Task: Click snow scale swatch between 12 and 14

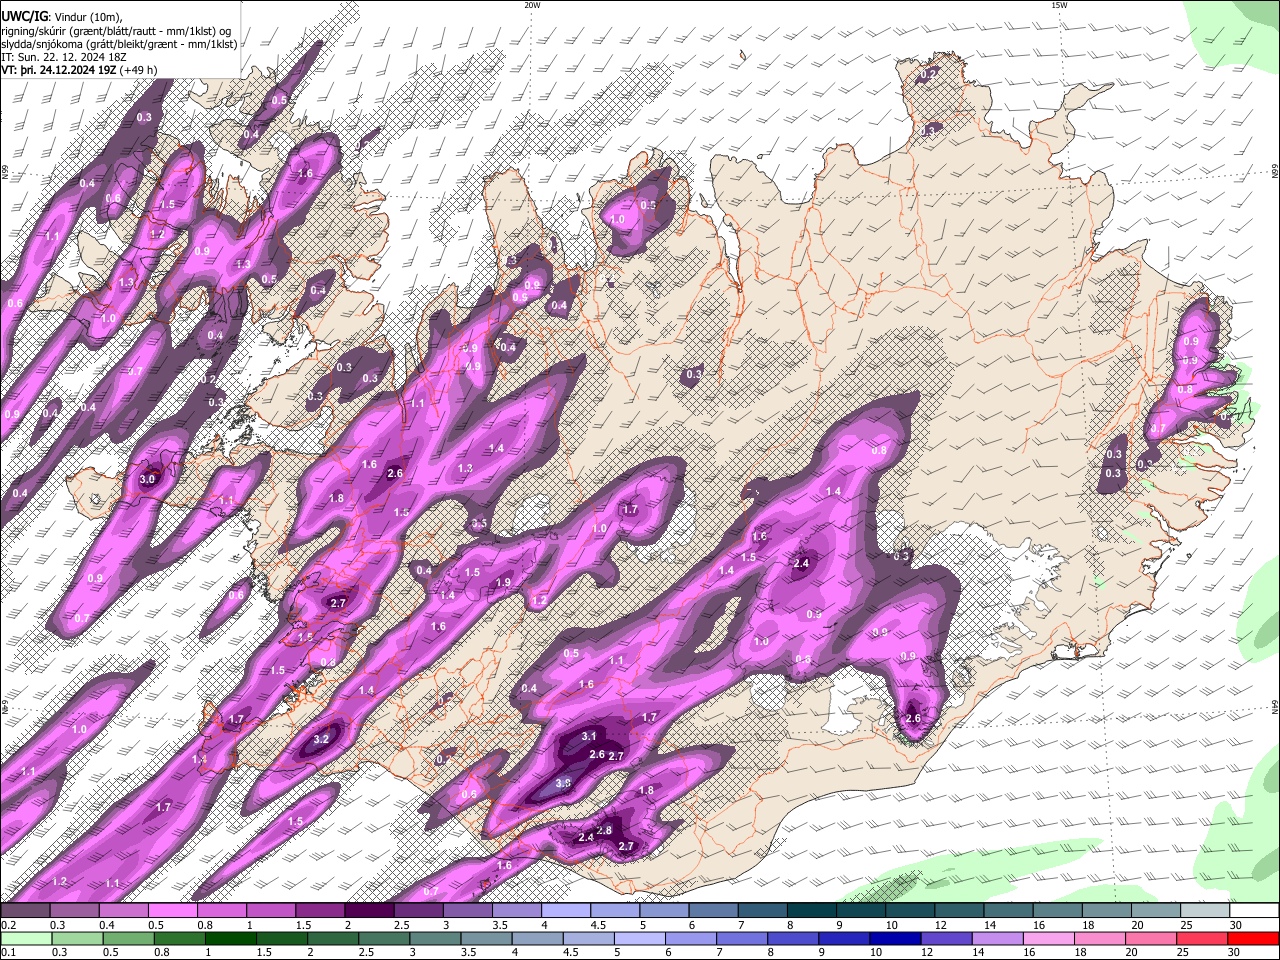Action: [958, 911]
